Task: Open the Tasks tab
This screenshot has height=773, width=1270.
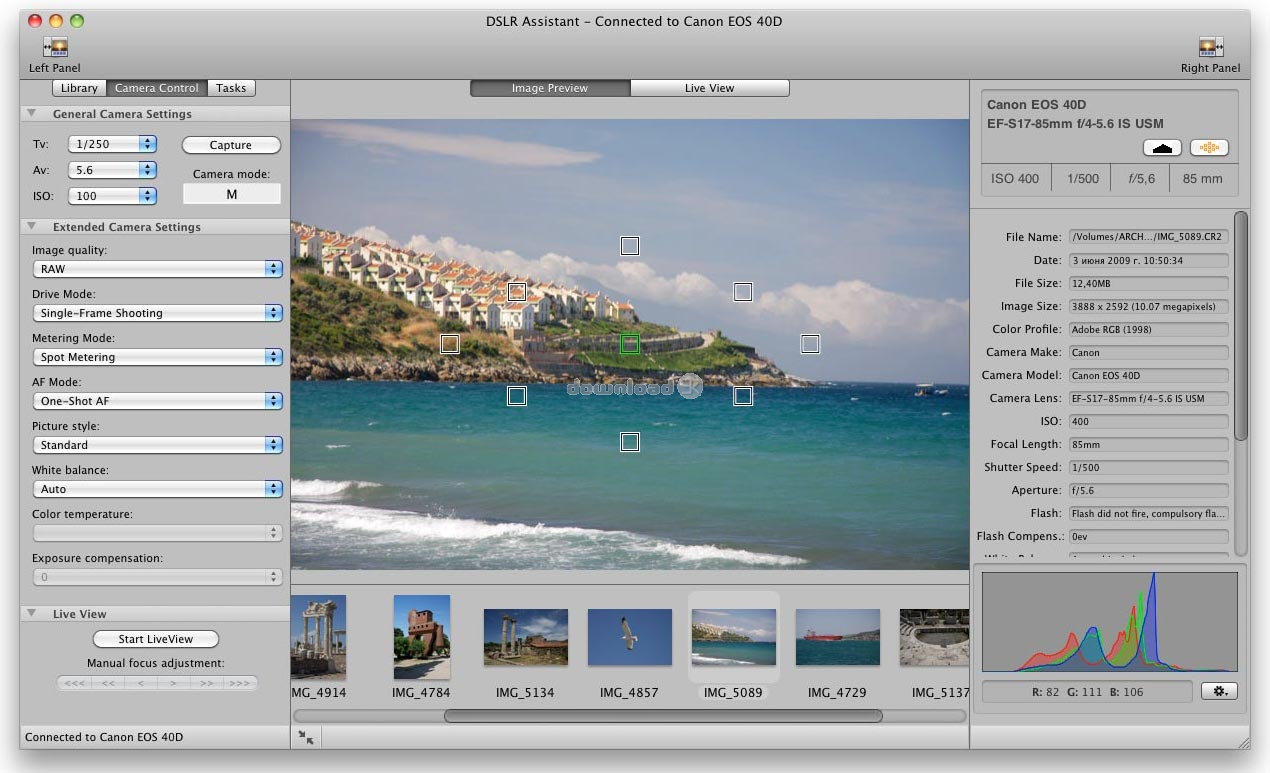Action: tap(231, 88)
